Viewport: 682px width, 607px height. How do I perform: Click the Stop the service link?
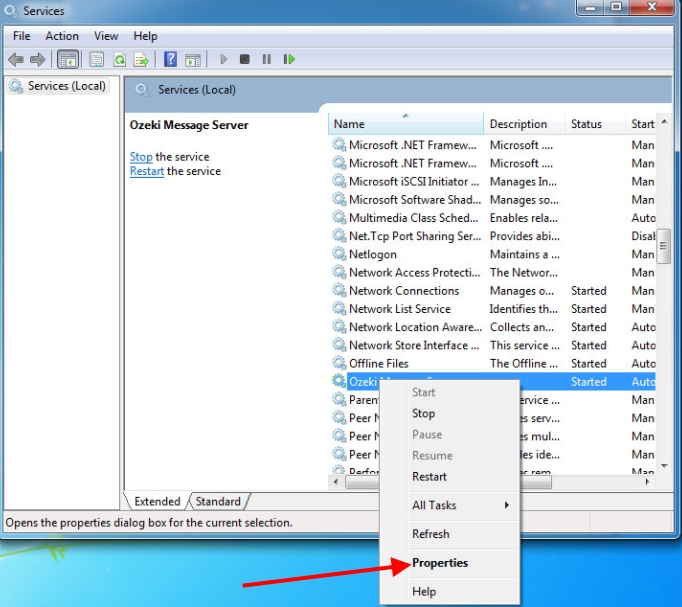[x=141, y=157]
